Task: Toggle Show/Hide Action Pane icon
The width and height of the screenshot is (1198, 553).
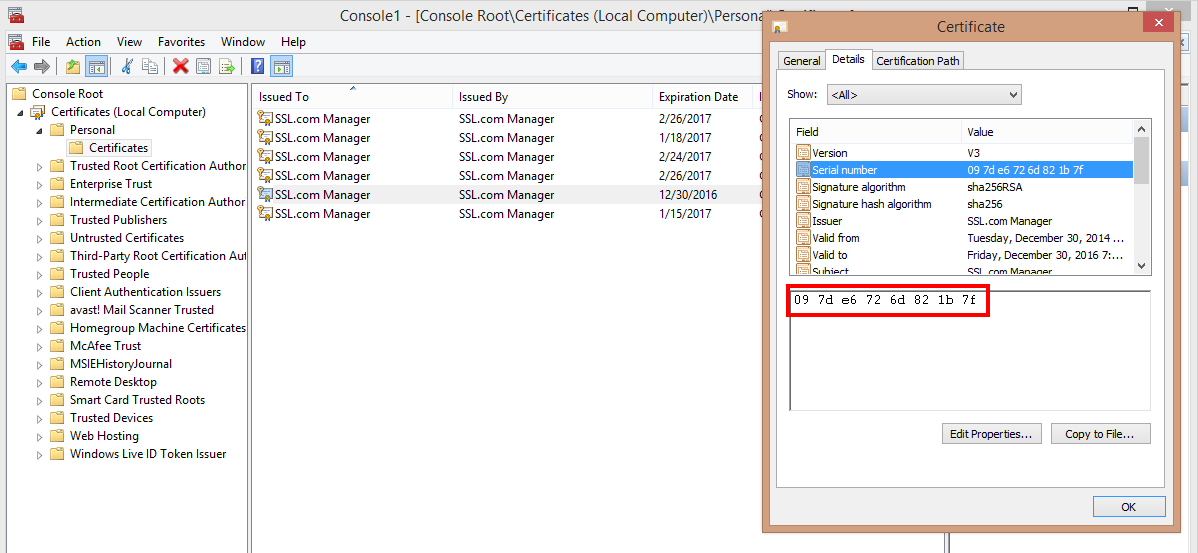Action: 282,66
